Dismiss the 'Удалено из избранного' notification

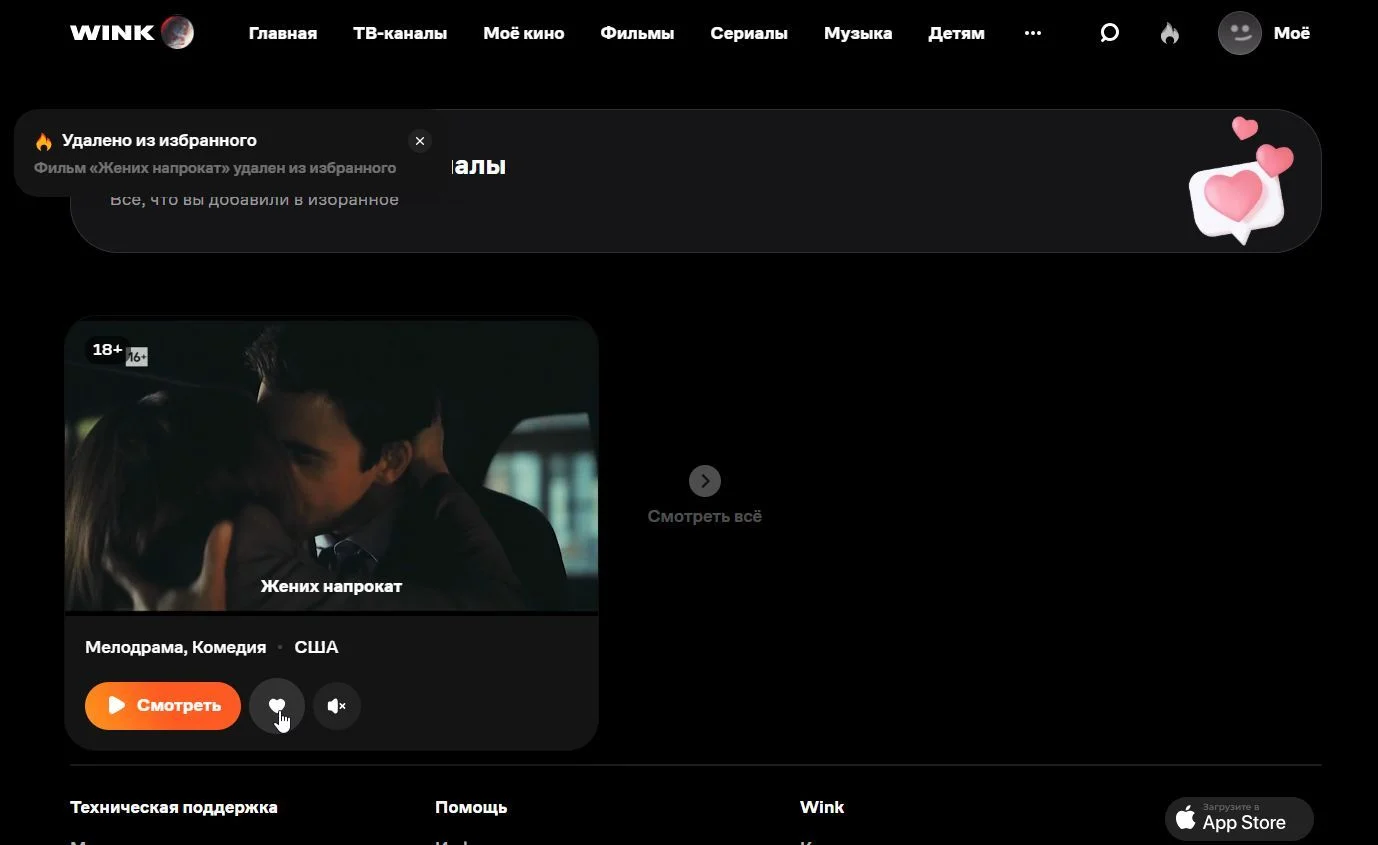coord(420,141)
